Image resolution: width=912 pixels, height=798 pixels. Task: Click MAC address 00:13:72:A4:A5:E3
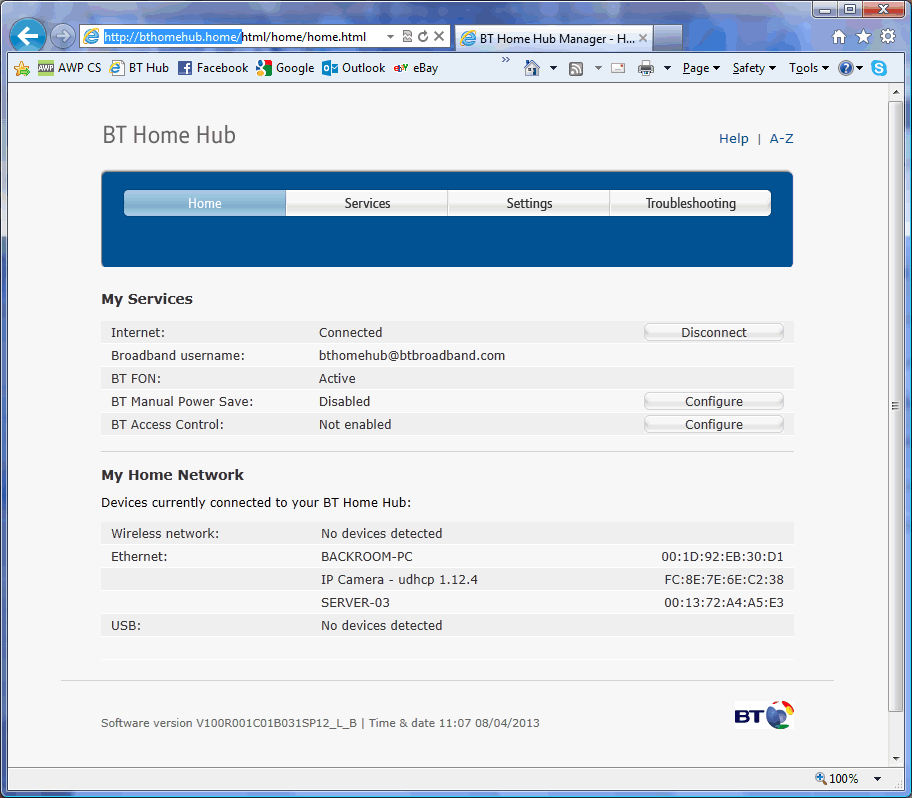pyautogui.click(x=724, y=603)
